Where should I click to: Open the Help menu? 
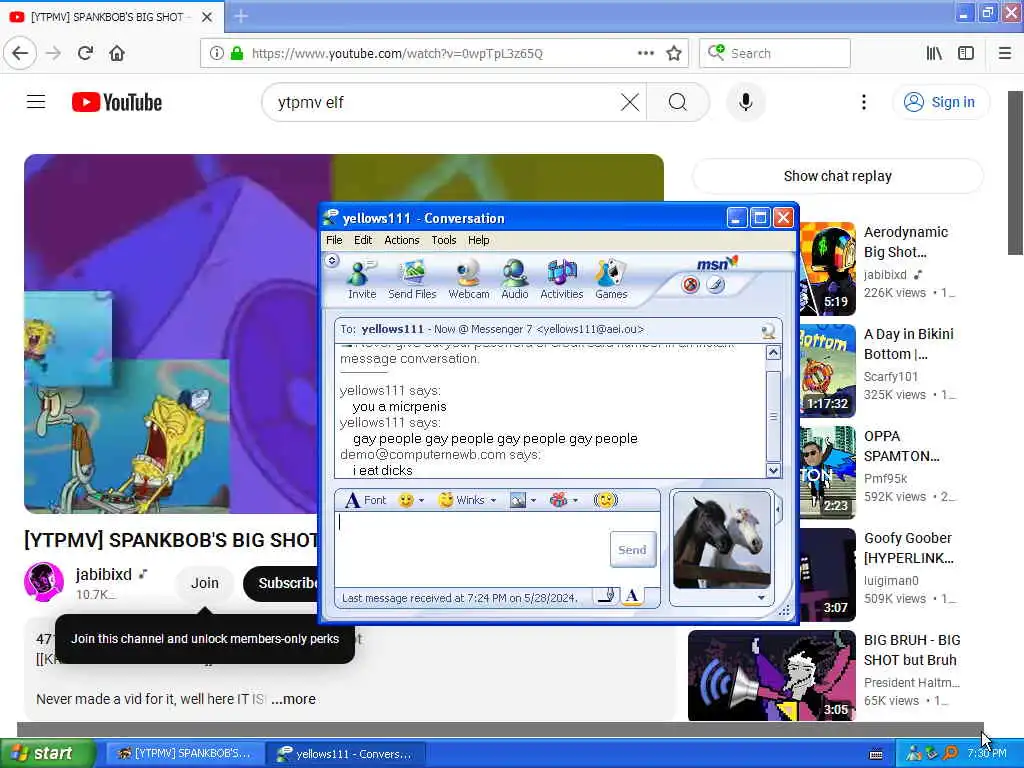[478, 240]
